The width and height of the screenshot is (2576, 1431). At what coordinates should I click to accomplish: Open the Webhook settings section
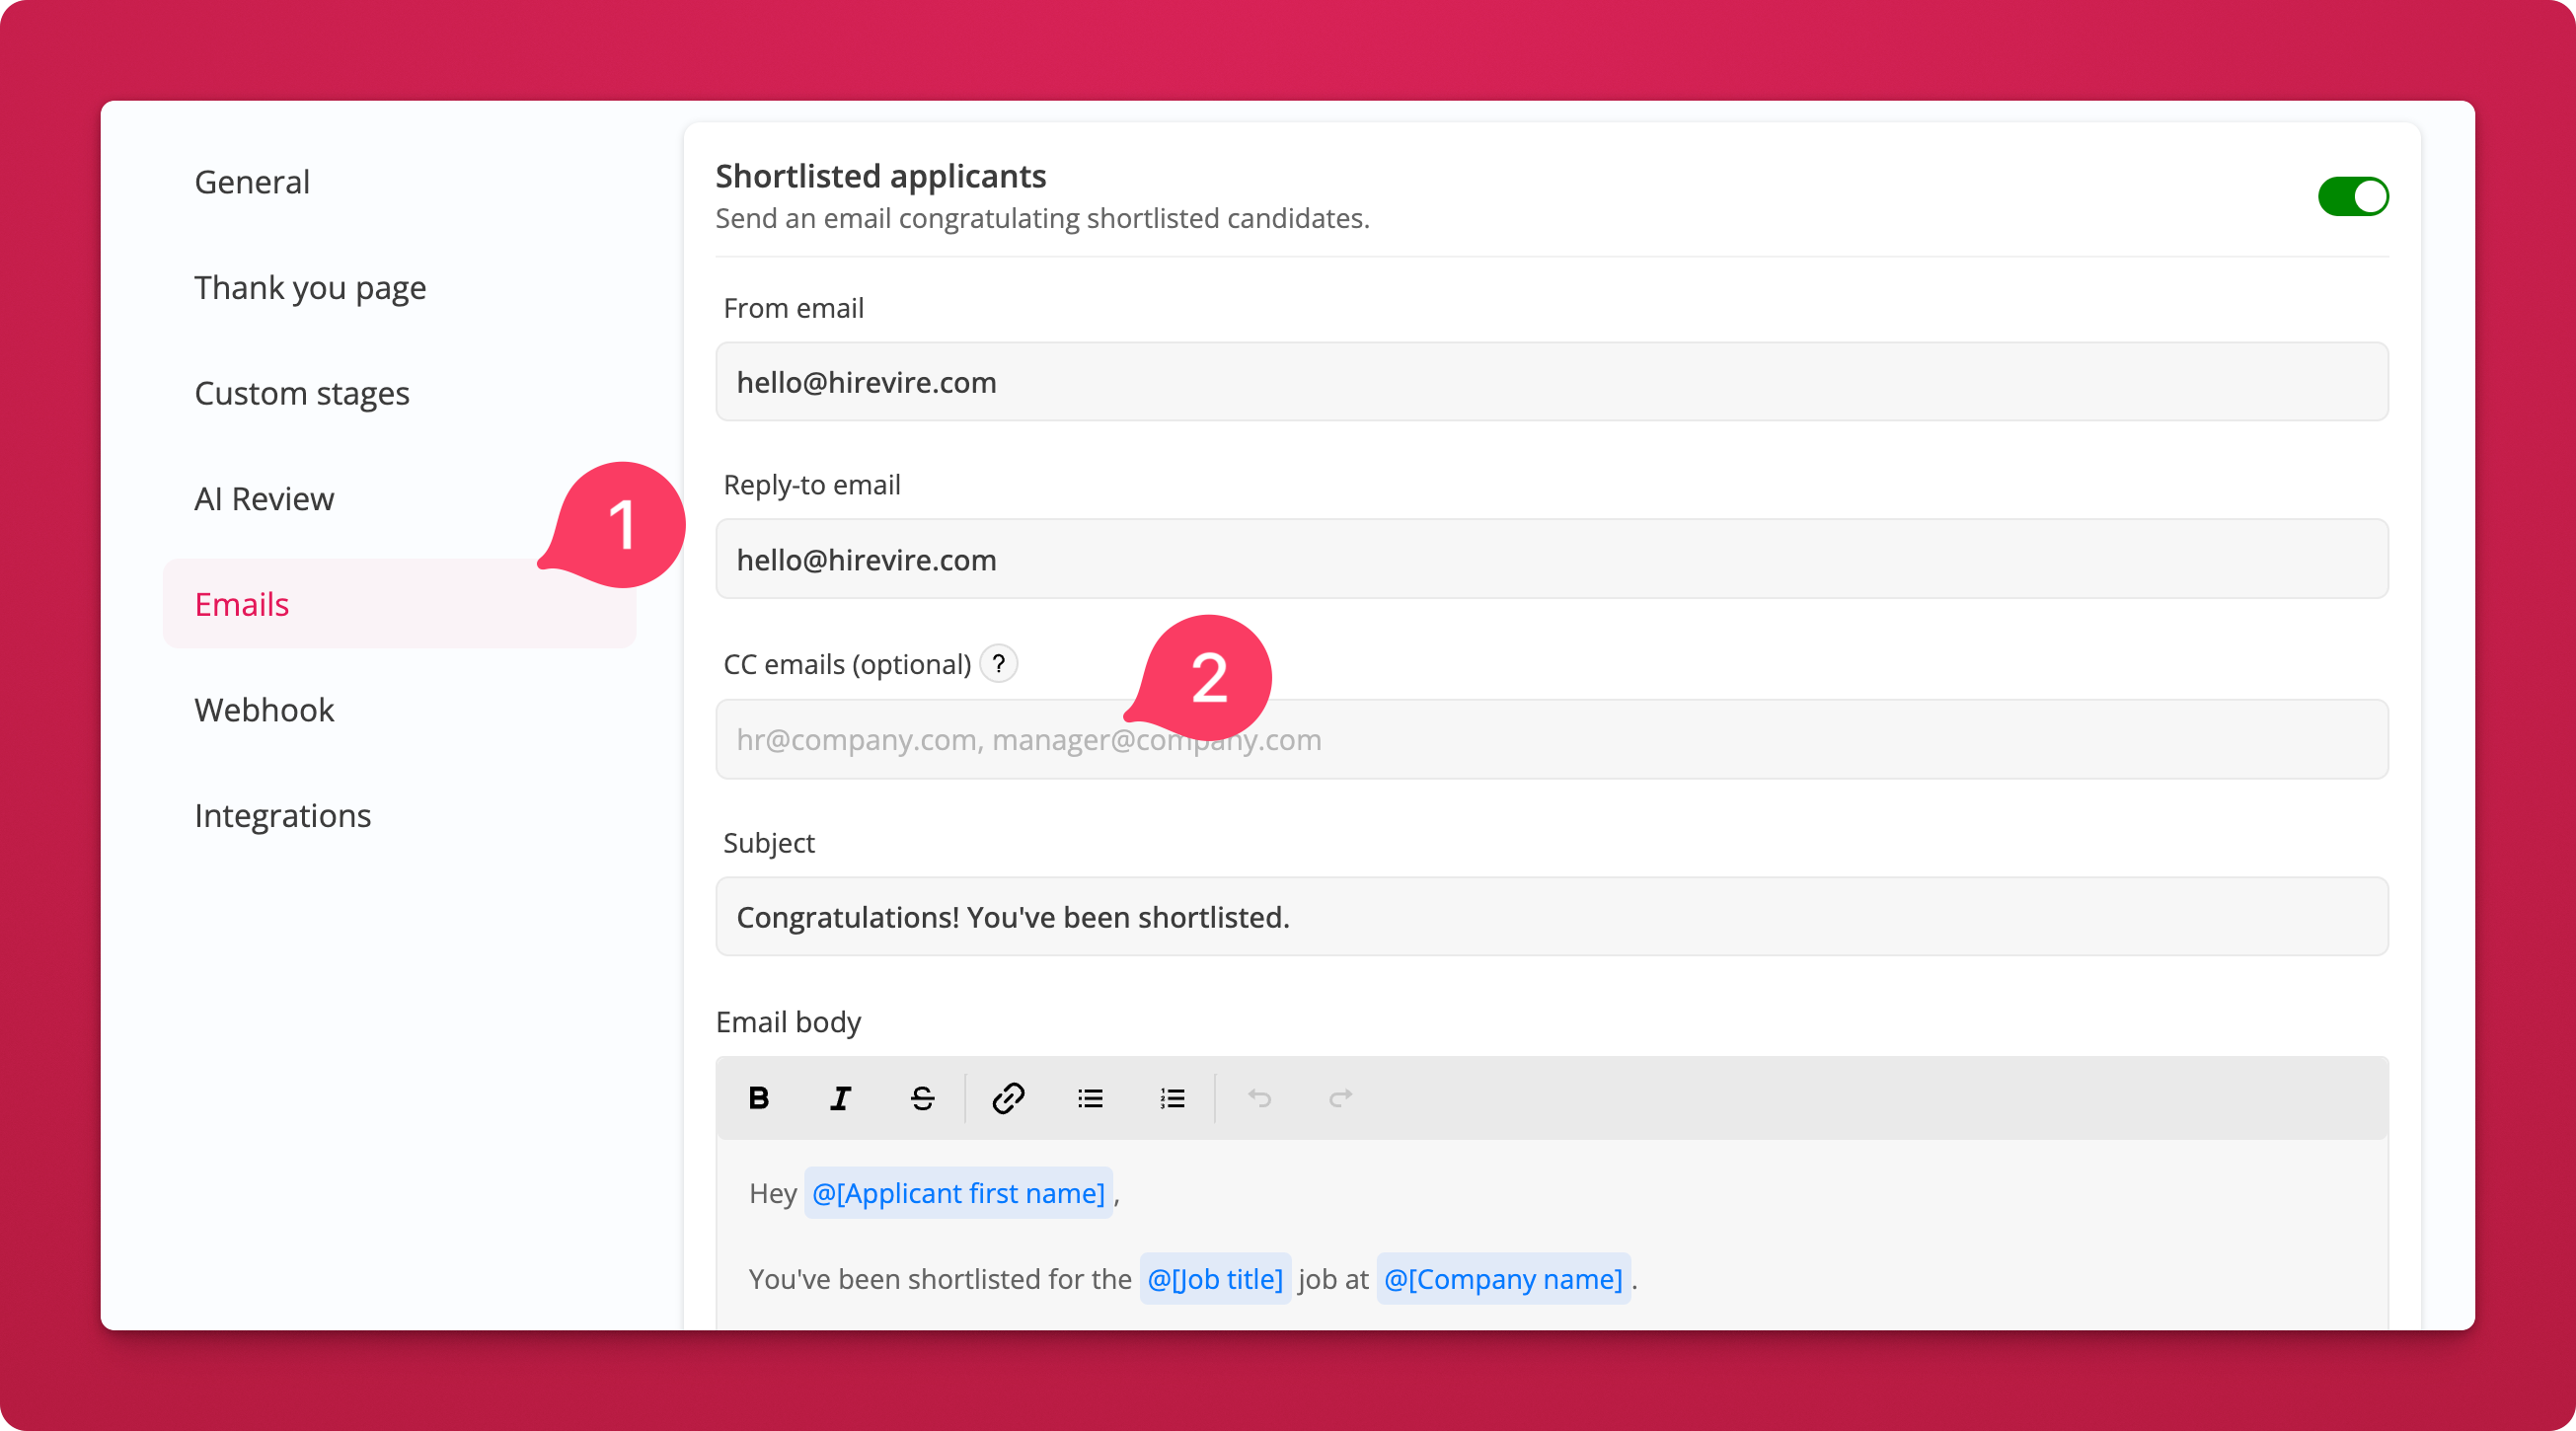pyautogui.click(x=264, y=710)
